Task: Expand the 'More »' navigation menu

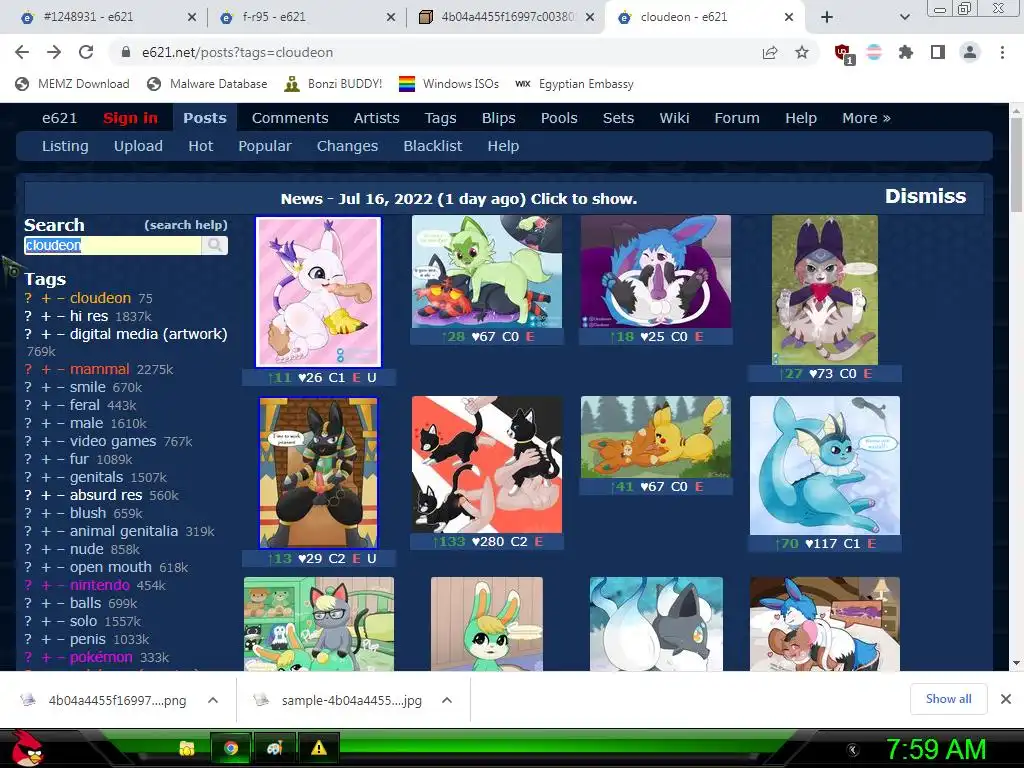Action: coord(866,118)
